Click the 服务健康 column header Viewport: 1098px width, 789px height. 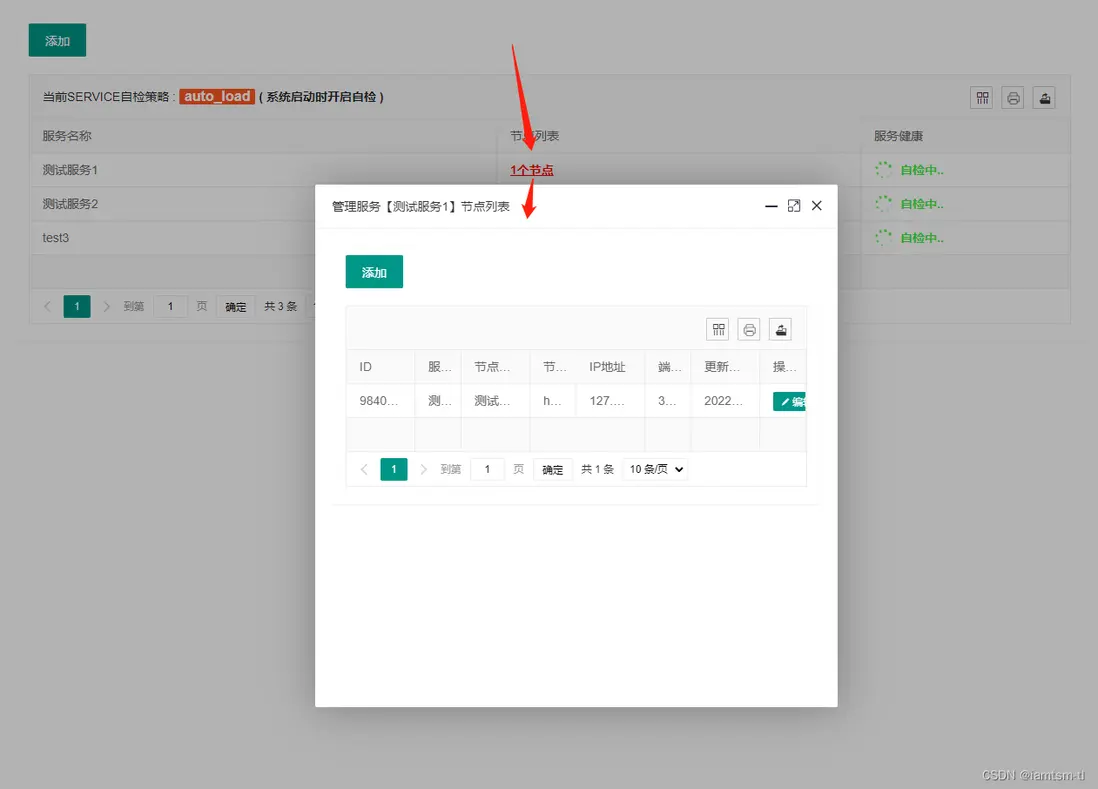(x=898, y=136)
